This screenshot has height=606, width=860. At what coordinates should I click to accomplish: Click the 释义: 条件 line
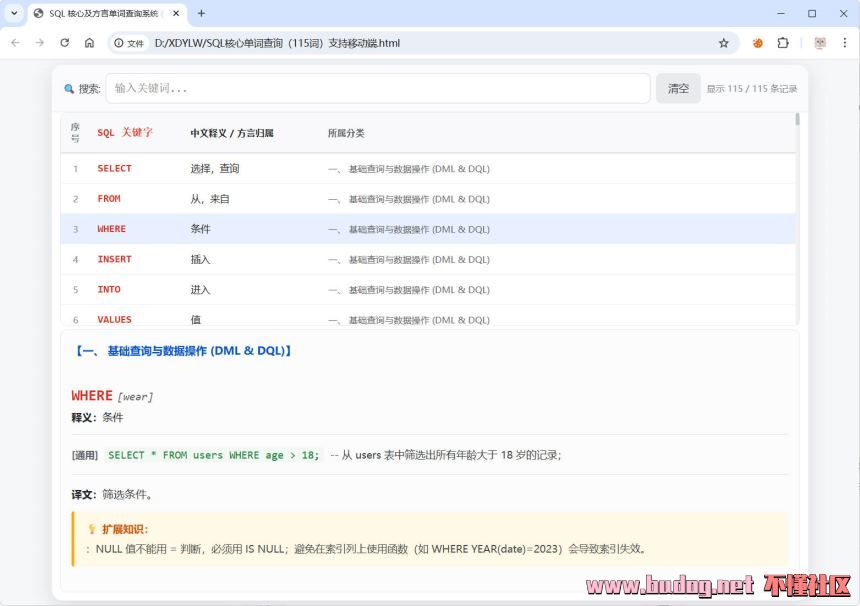(97, 417)
